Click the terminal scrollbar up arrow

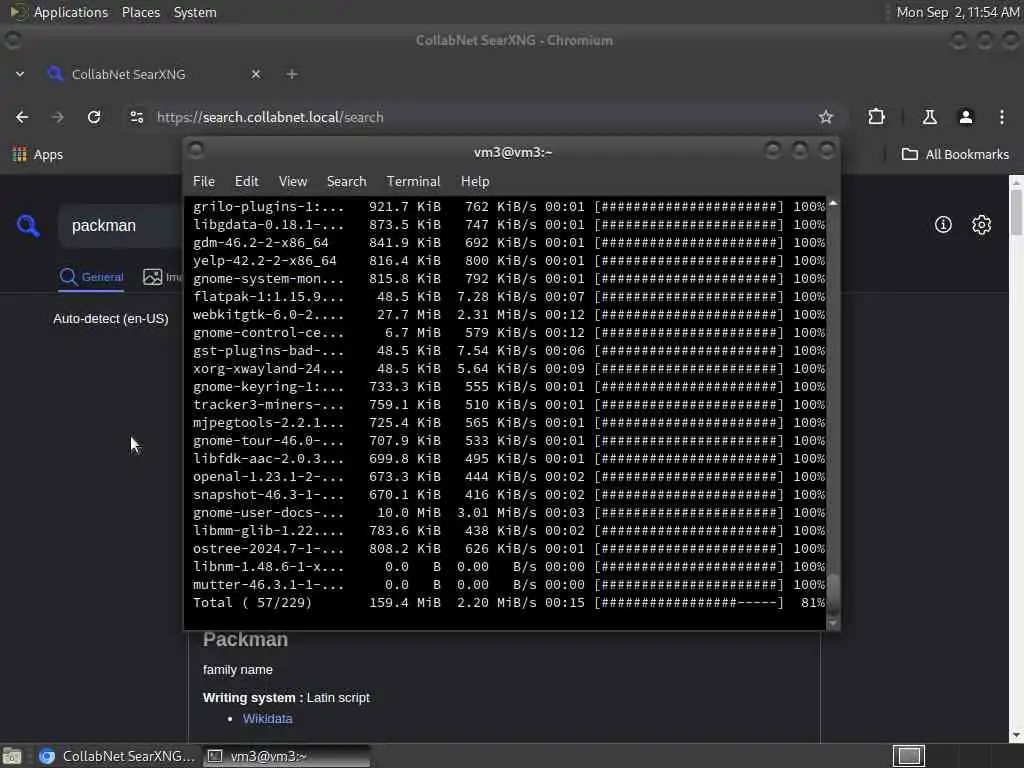pos(833,204)
